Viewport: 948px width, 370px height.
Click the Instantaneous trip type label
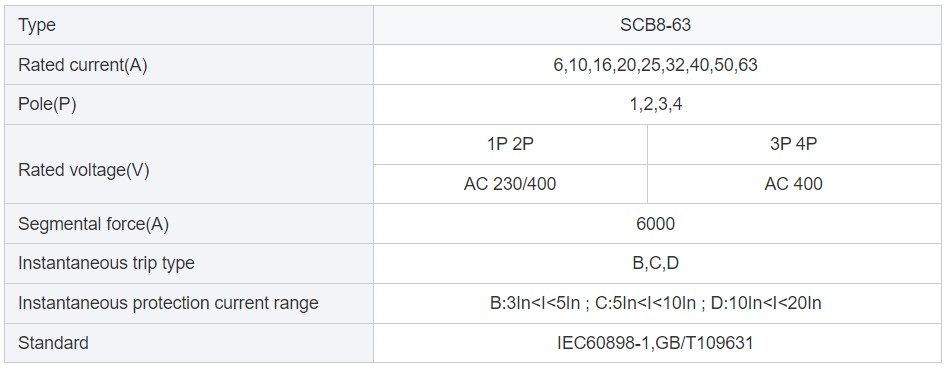click(106, 264)
